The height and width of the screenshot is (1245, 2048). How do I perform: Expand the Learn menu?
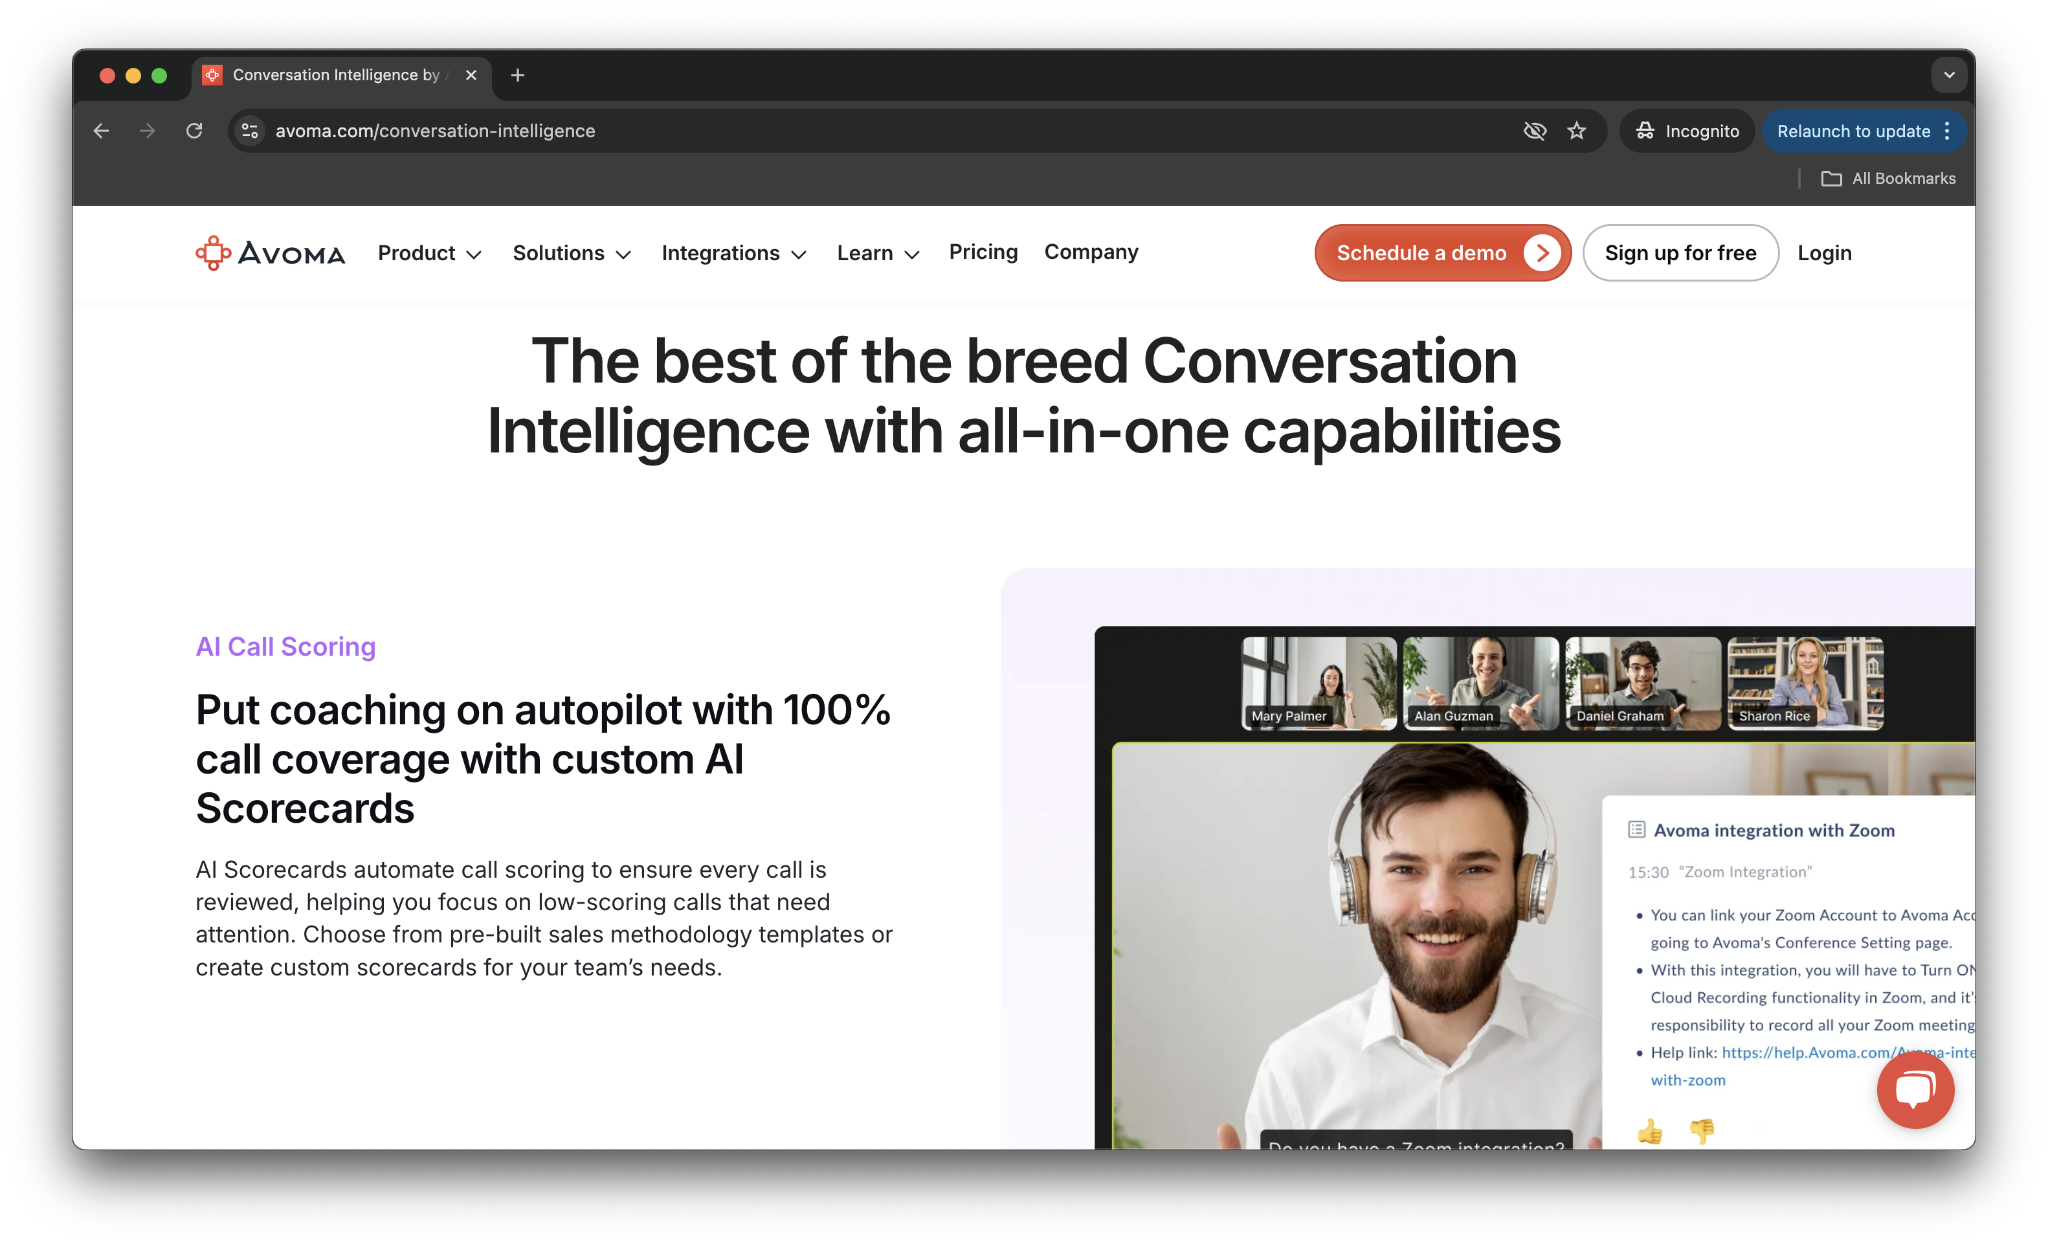878,253
